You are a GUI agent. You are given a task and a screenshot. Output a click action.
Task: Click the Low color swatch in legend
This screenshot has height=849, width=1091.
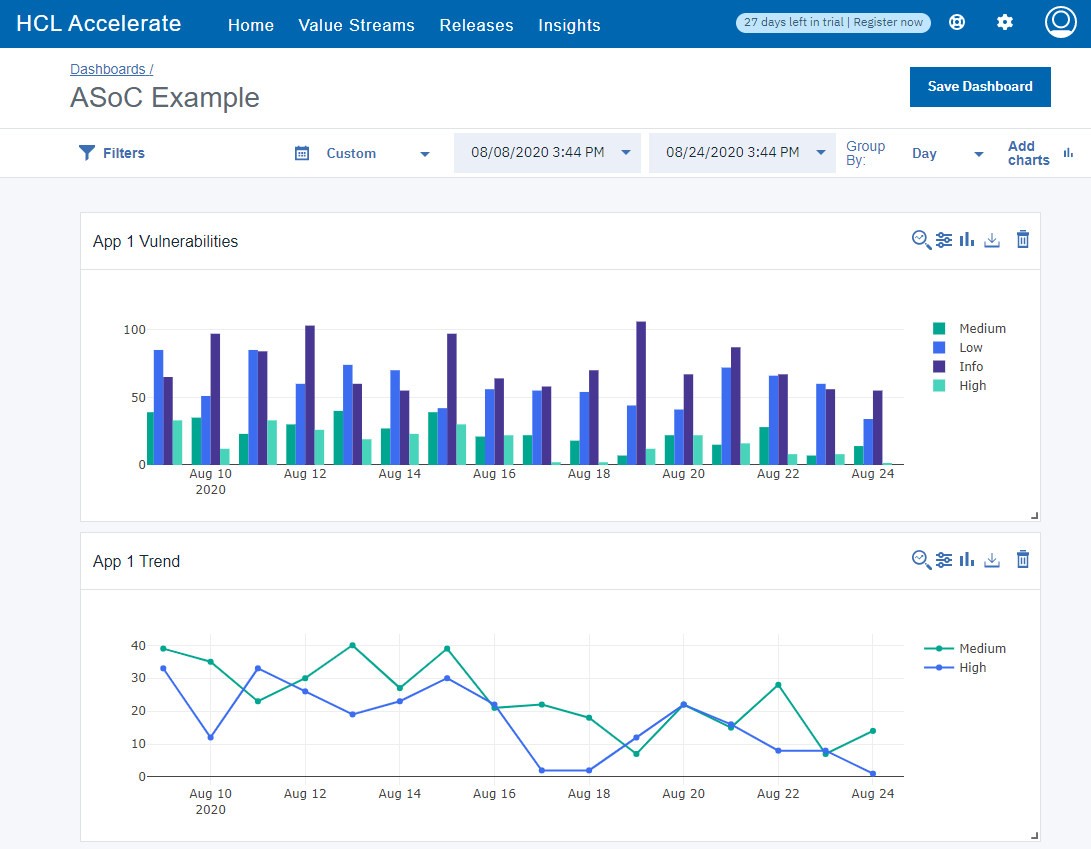939,347
